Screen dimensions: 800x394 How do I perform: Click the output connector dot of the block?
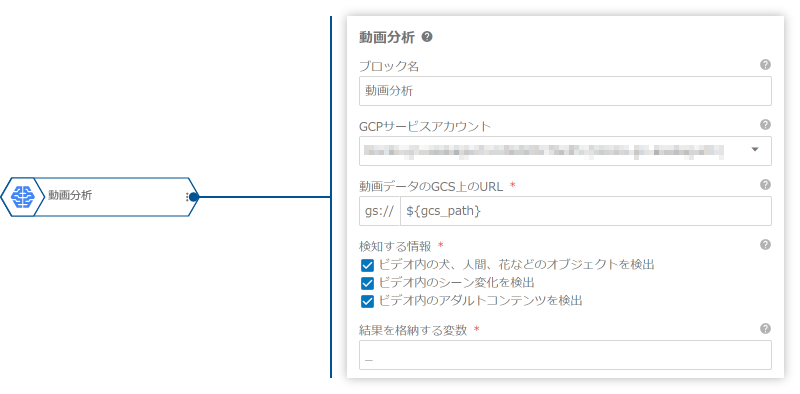[194, 197]
